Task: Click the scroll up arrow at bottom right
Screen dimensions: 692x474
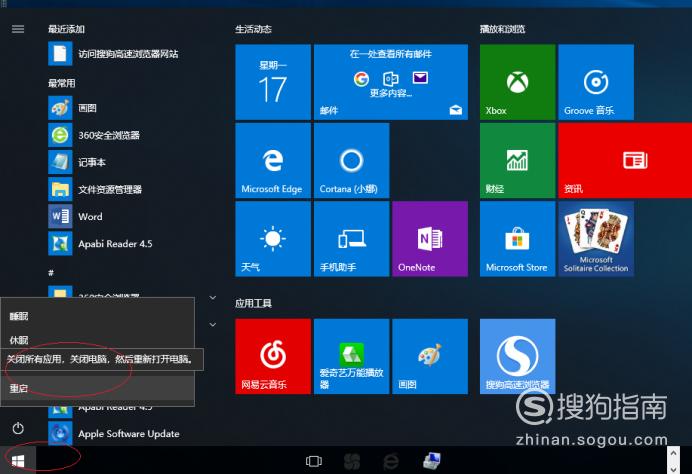Action: click(673, 453)
